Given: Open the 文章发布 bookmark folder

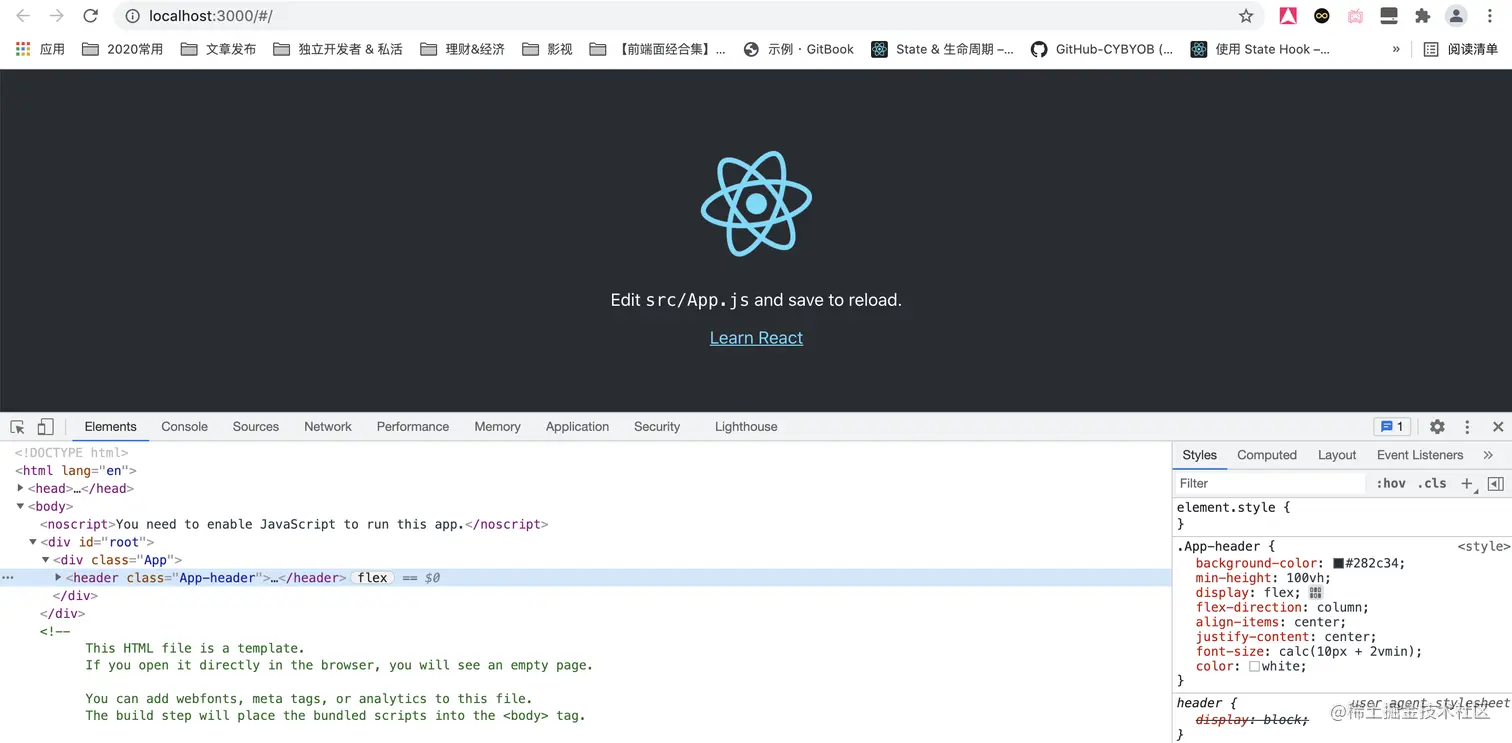Looking at the screenshot, I should 218,49.
